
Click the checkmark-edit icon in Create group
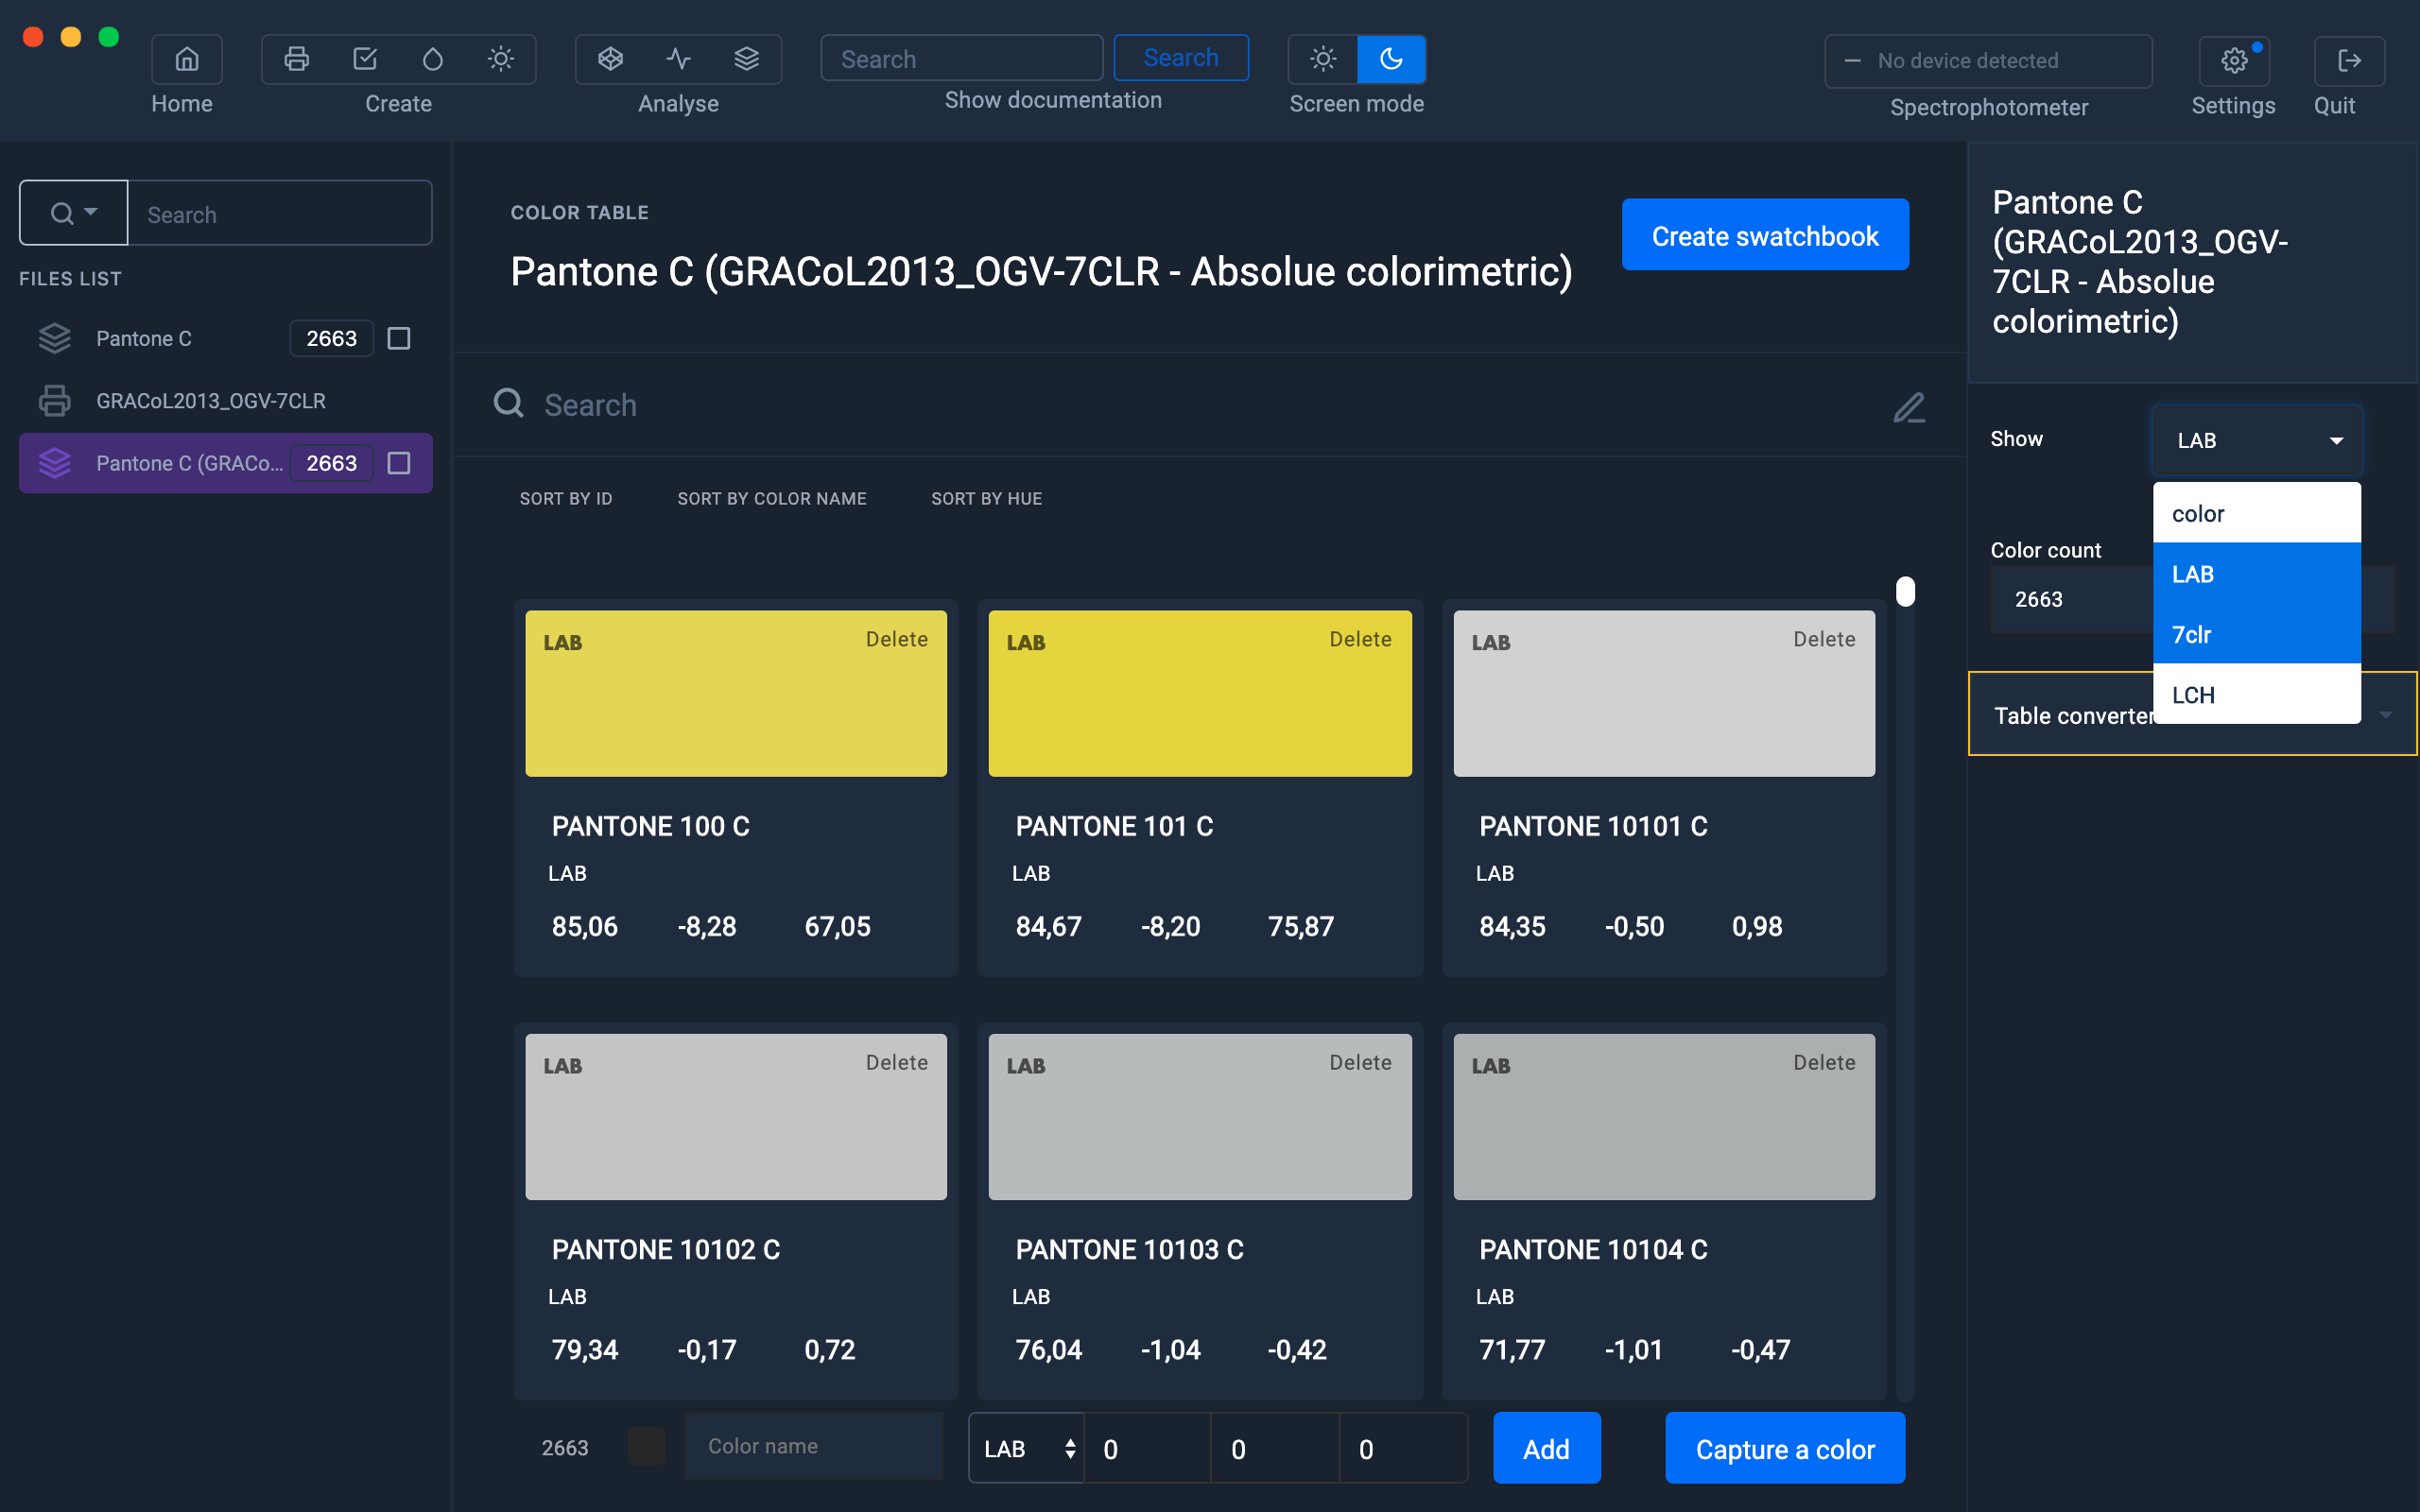click(x=365, y=59)
